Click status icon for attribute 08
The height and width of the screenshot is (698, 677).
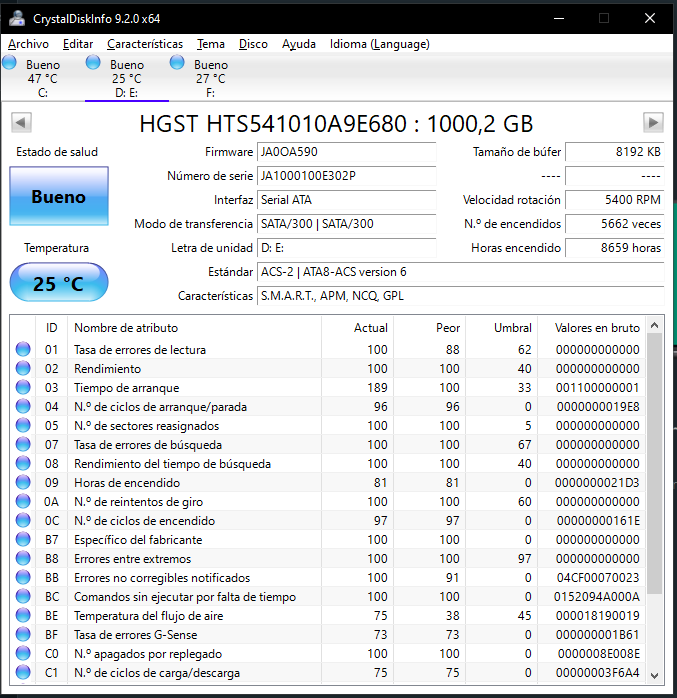(x=23, y=463)
